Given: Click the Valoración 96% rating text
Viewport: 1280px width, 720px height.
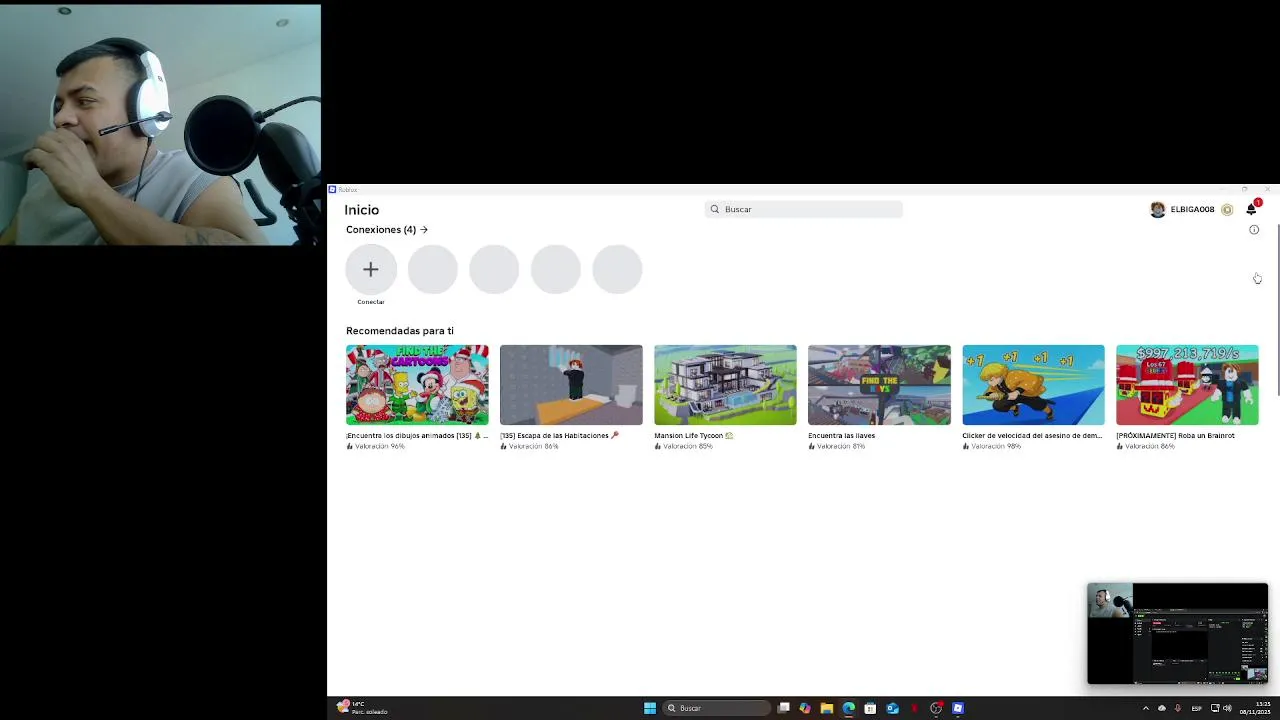Looking at the screenshot, I should pyautogui.click(x=379, y=446).
